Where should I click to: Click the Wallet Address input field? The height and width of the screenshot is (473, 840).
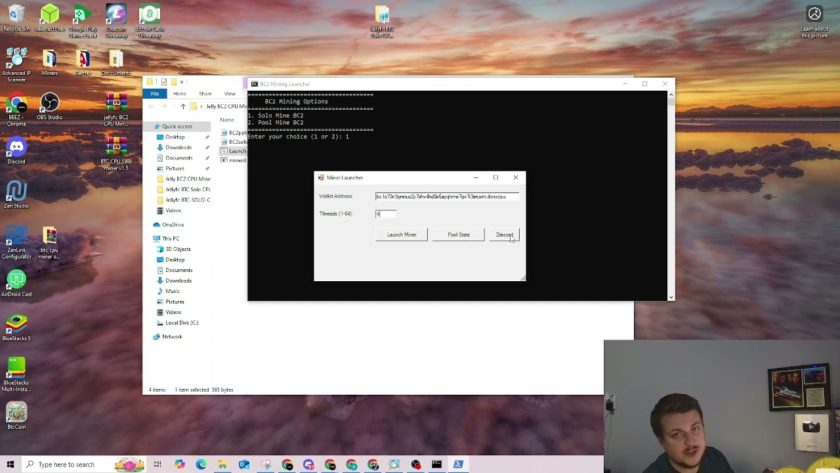coord(447,196)
